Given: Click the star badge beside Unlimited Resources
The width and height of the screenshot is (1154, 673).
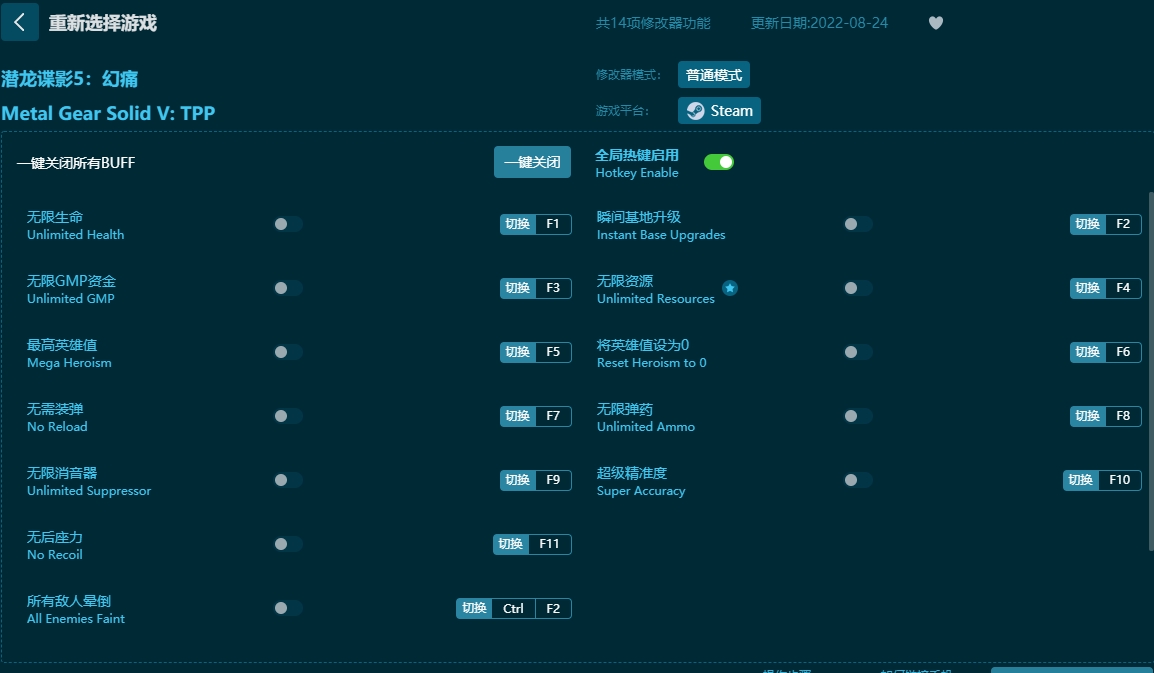Looking at the screenshot, I should pos(729,288).
